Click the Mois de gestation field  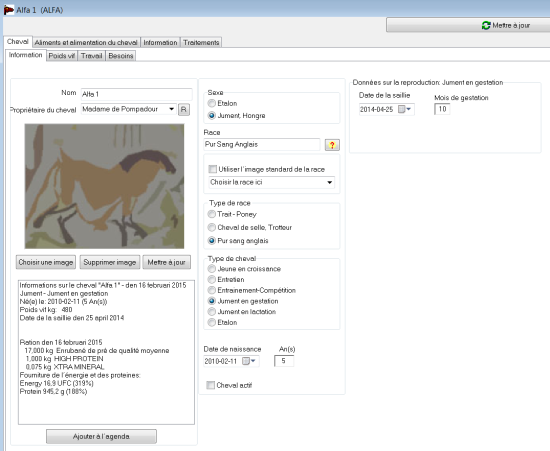coord(442,109)
